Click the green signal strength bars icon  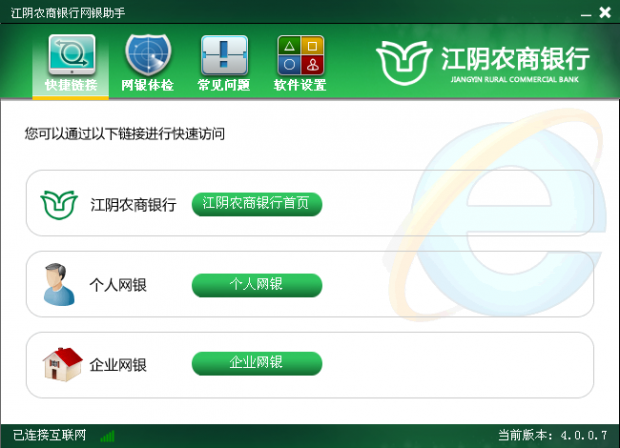tap(108, 436)
